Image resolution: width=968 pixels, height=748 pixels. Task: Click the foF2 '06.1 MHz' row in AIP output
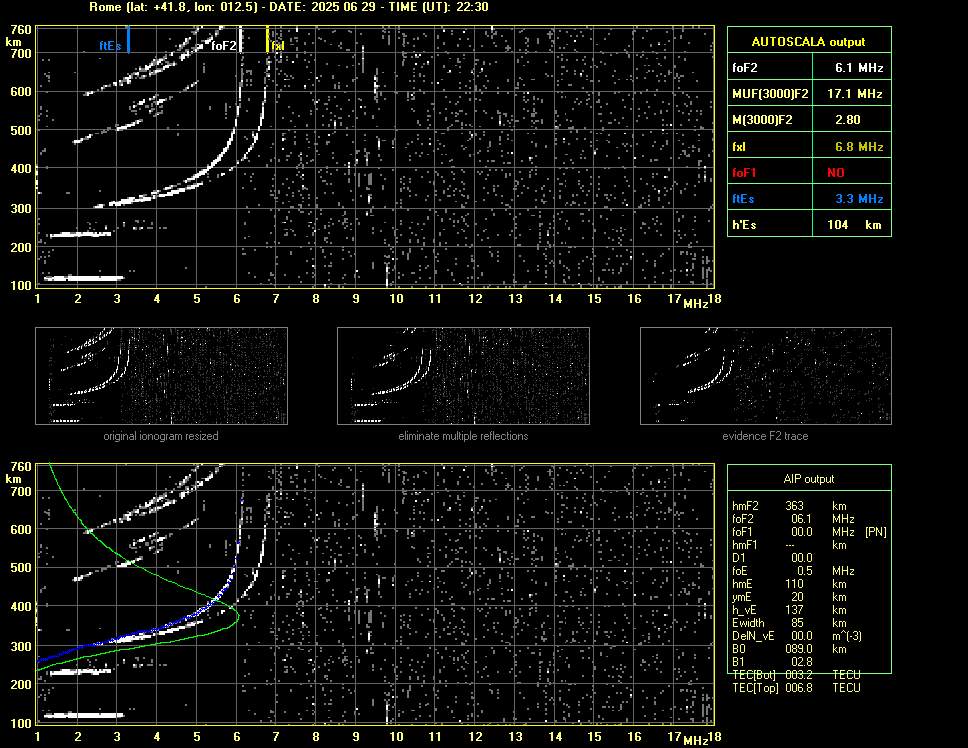(793, 519)
